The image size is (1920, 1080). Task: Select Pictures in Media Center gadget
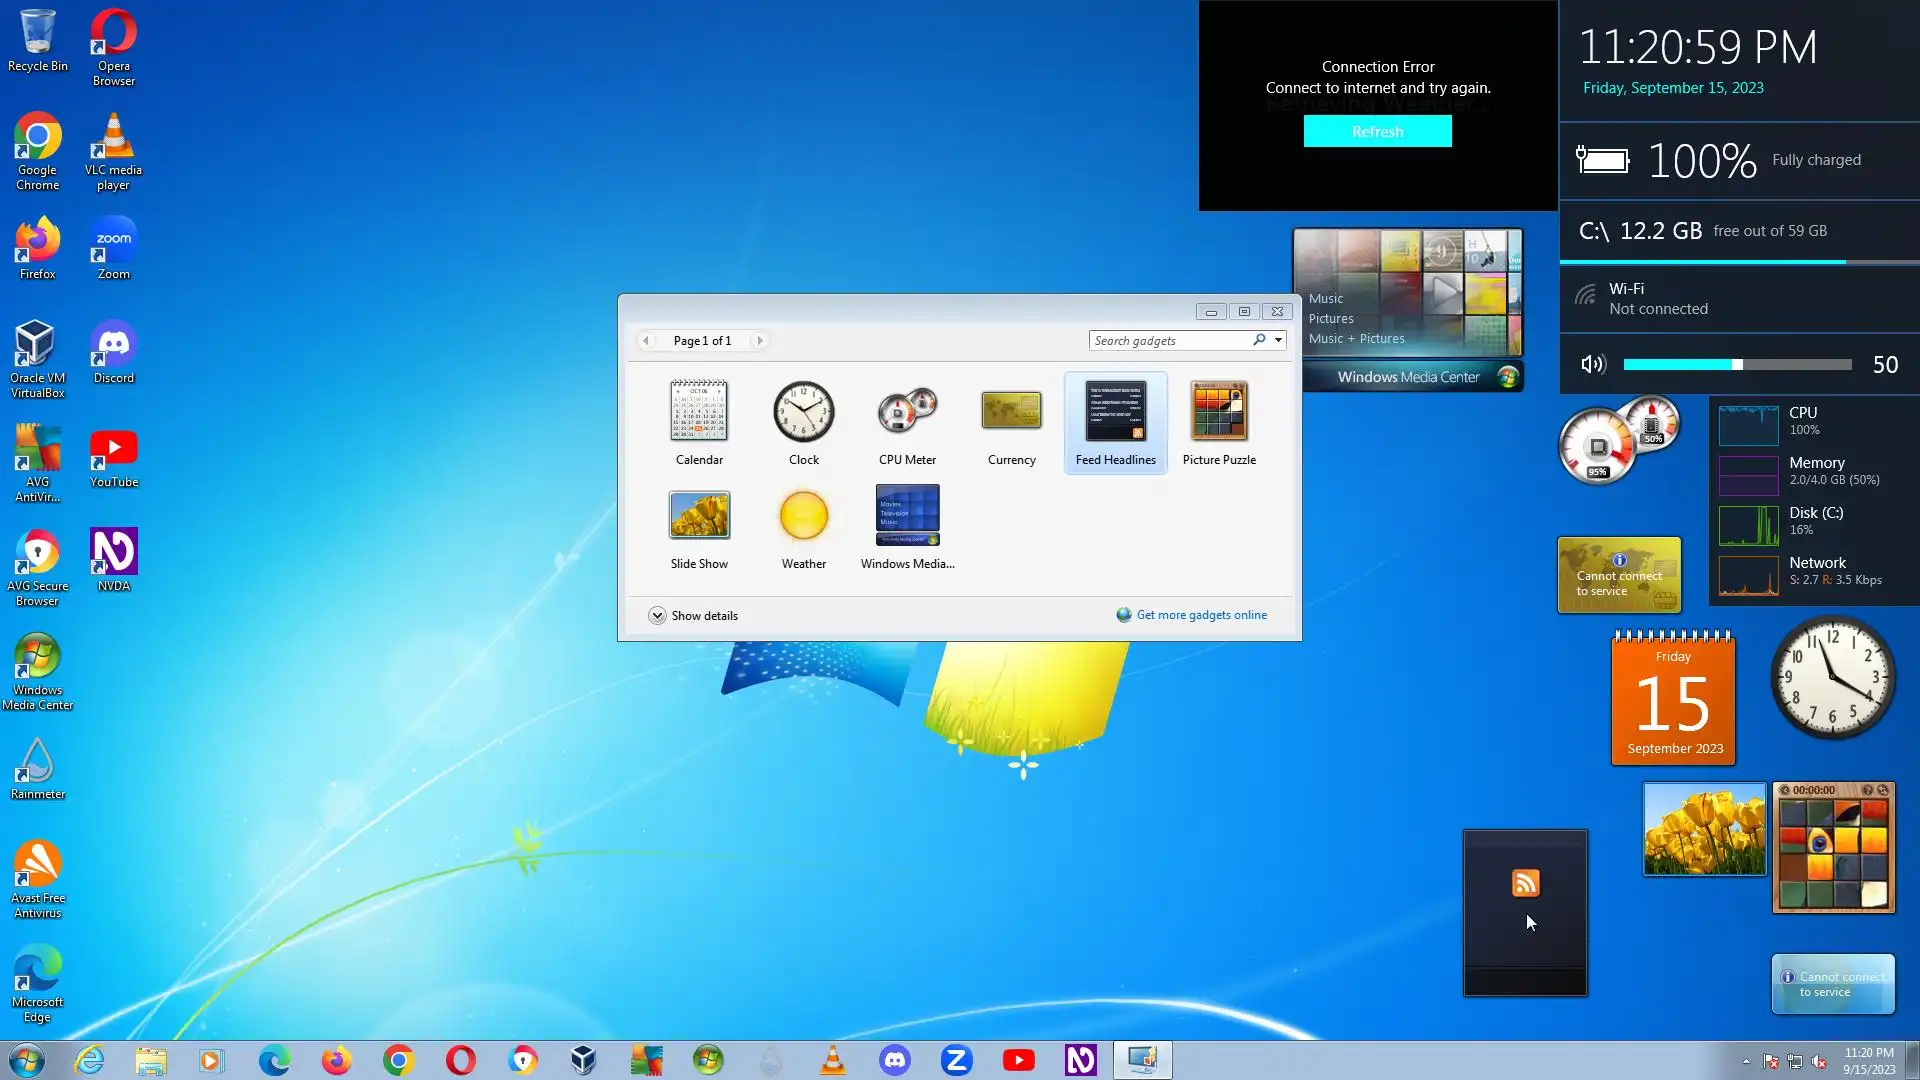[1331, 319]
